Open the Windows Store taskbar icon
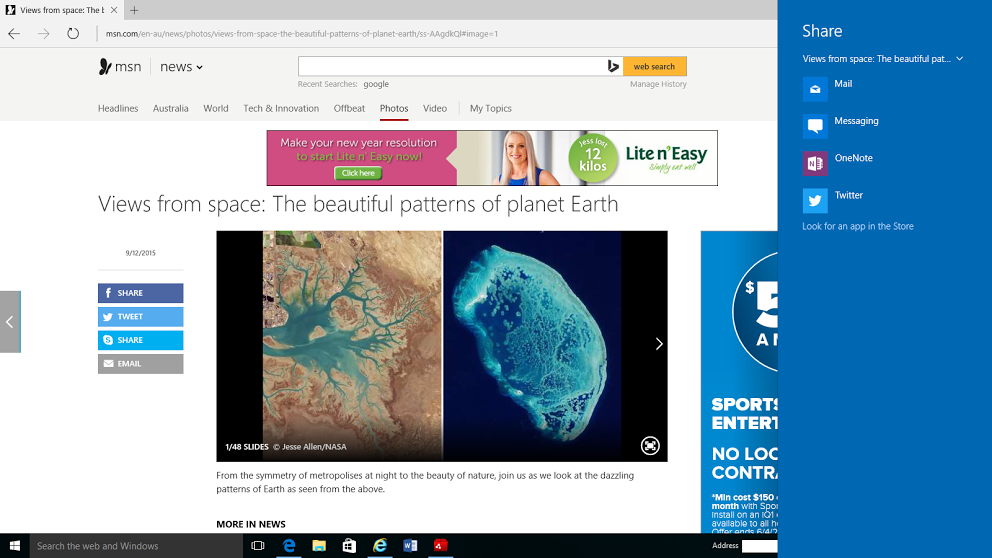 [x=349, y=546]
